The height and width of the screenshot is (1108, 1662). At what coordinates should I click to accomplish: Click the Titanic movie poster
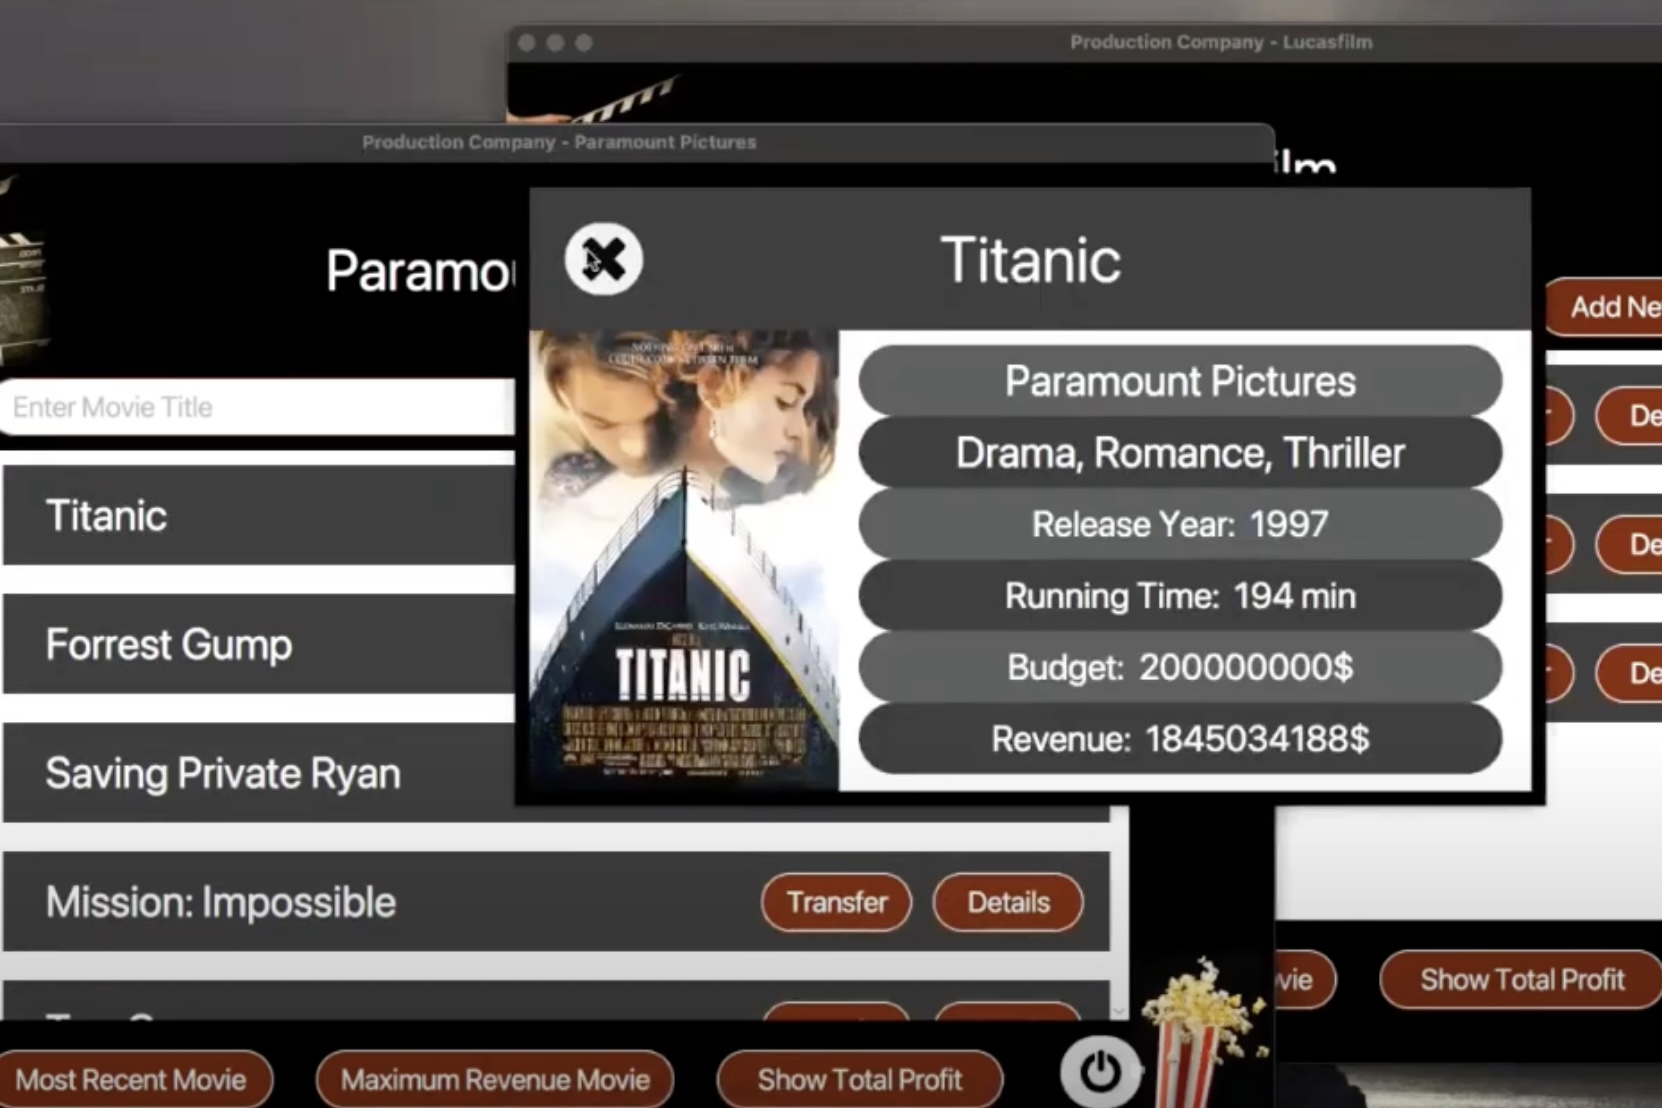coord(684,558)
